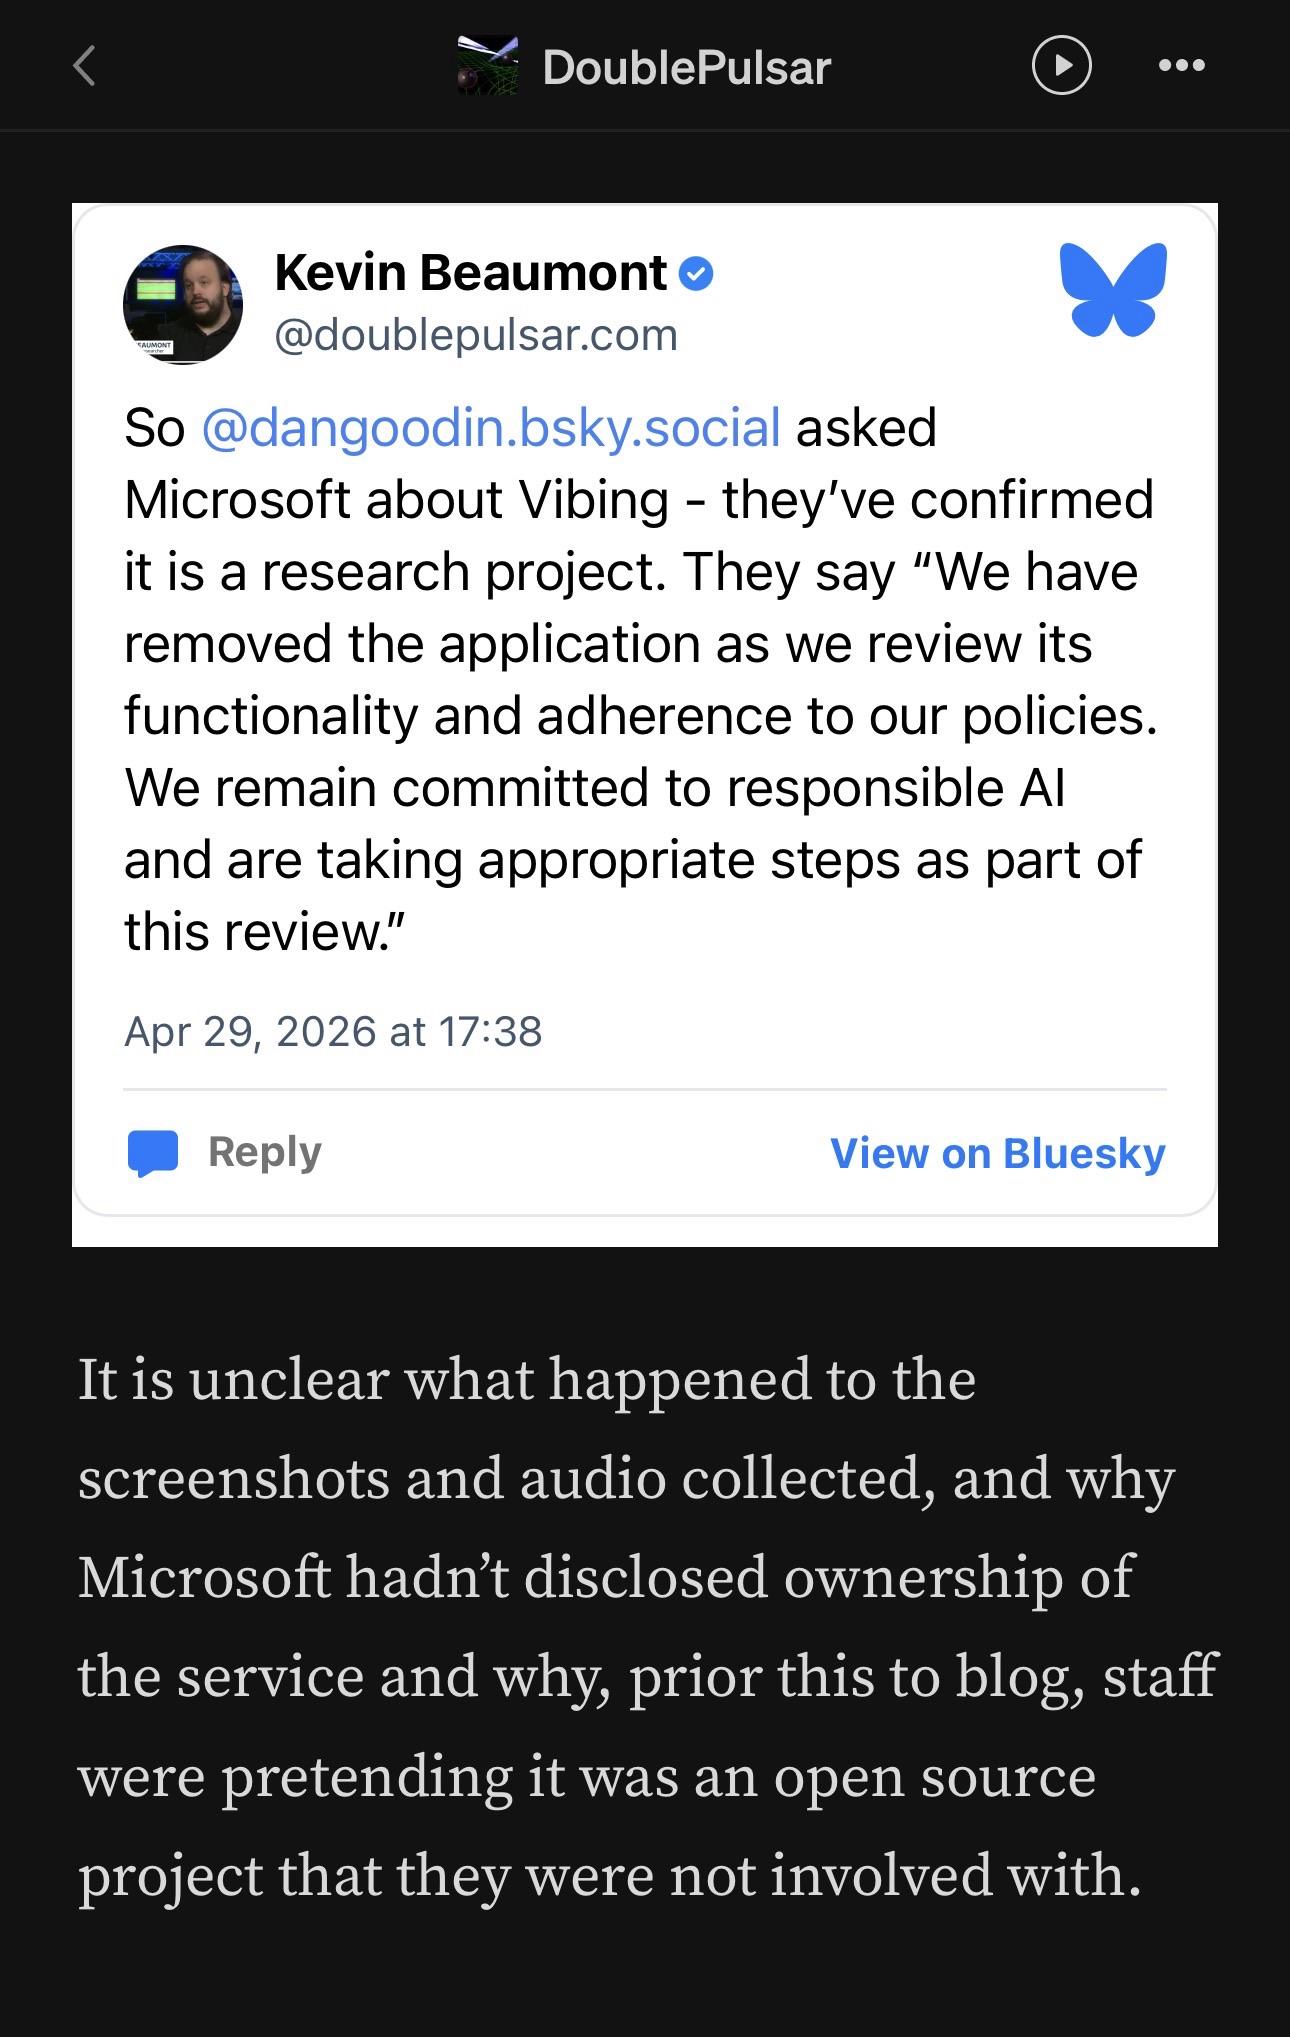Follow the View on Bluesky link
The width and height of the screenshot is (1290, 2037).
click(x=997, y=1153)
